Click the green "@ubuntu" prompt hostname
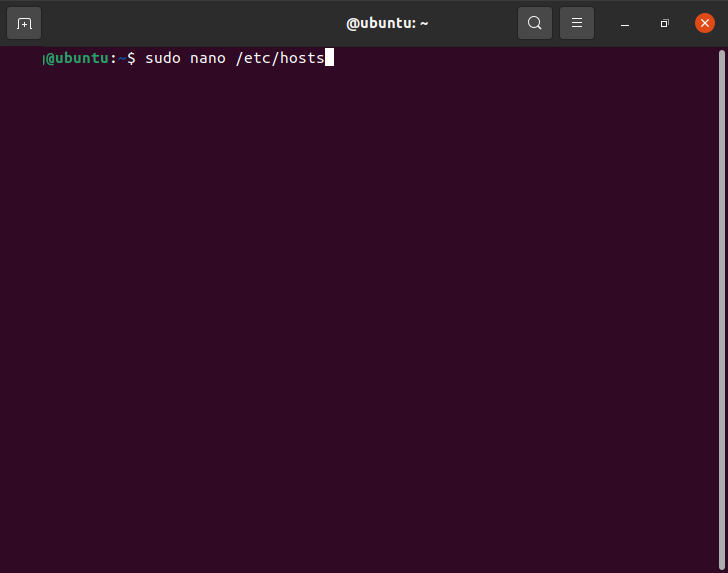728x573 pixels. pyautogui.click(x=77, y=58)
